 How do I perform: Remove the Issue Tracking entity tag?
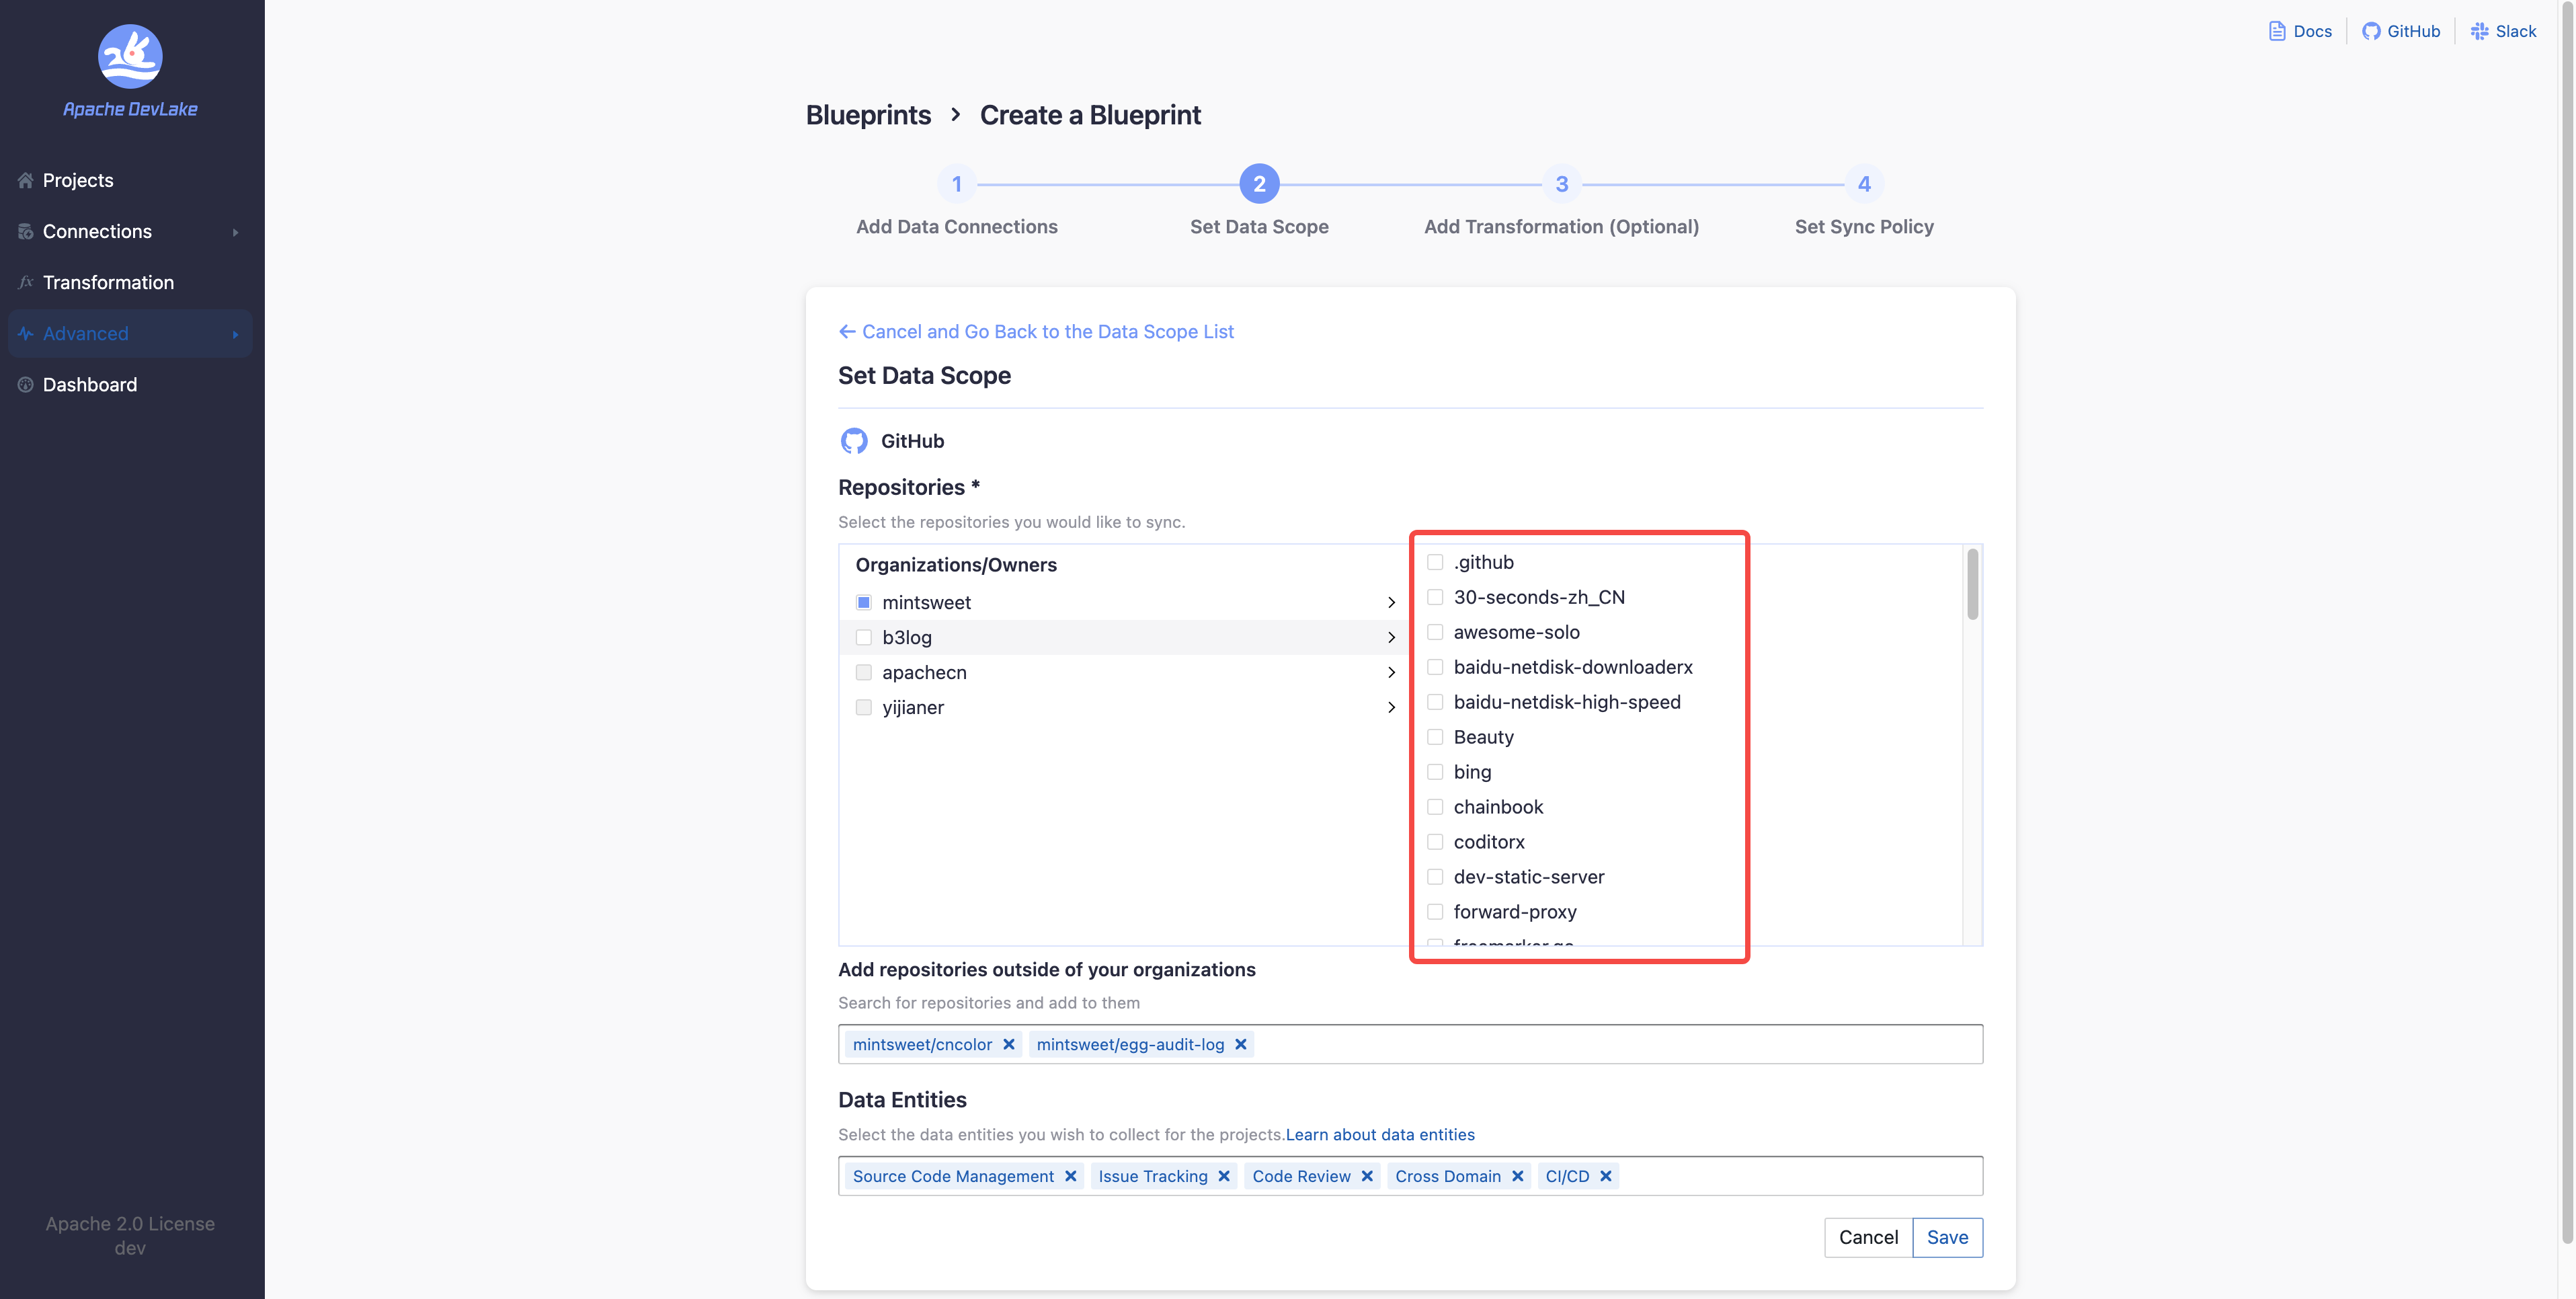tap(1224, 1176)
